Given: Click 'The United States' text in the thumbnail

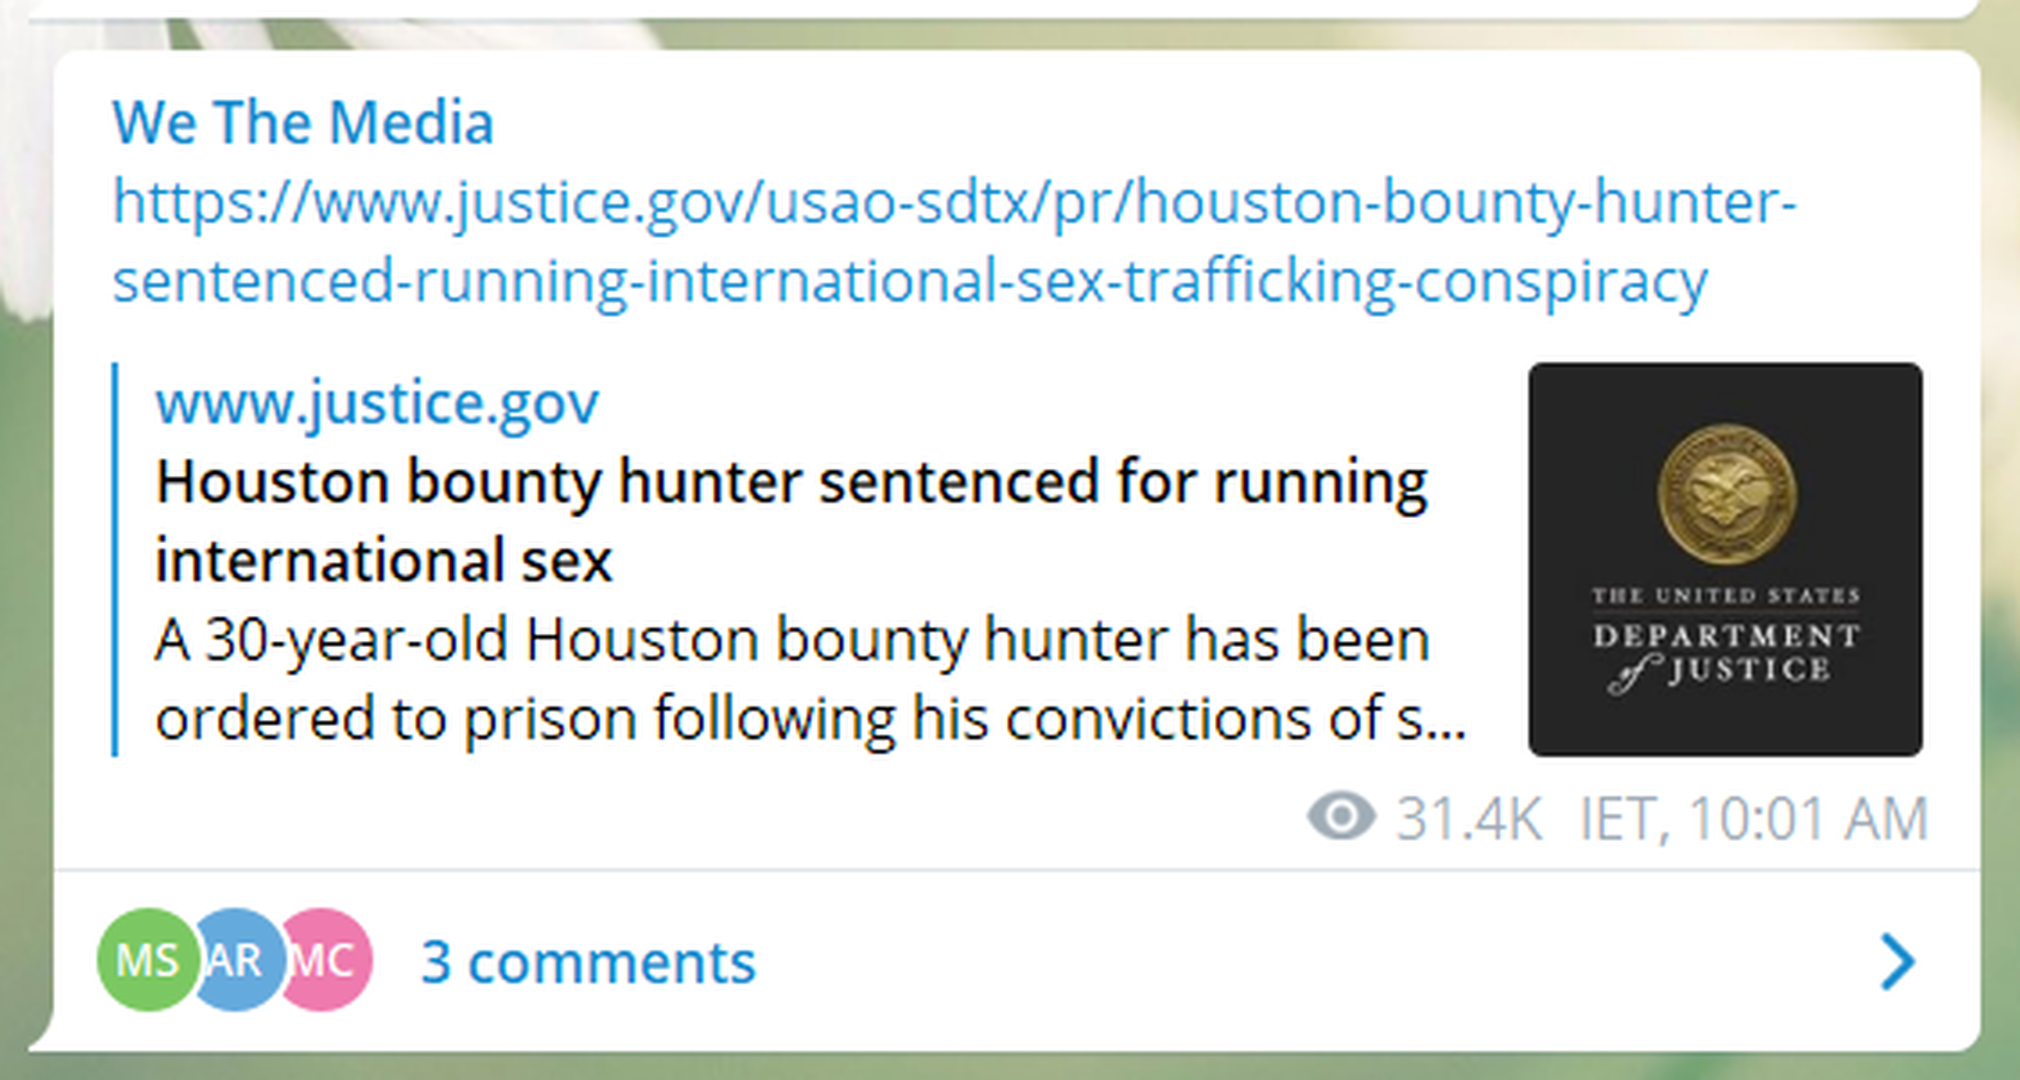Looking at the screenshot, I should tap(1726, 596).
